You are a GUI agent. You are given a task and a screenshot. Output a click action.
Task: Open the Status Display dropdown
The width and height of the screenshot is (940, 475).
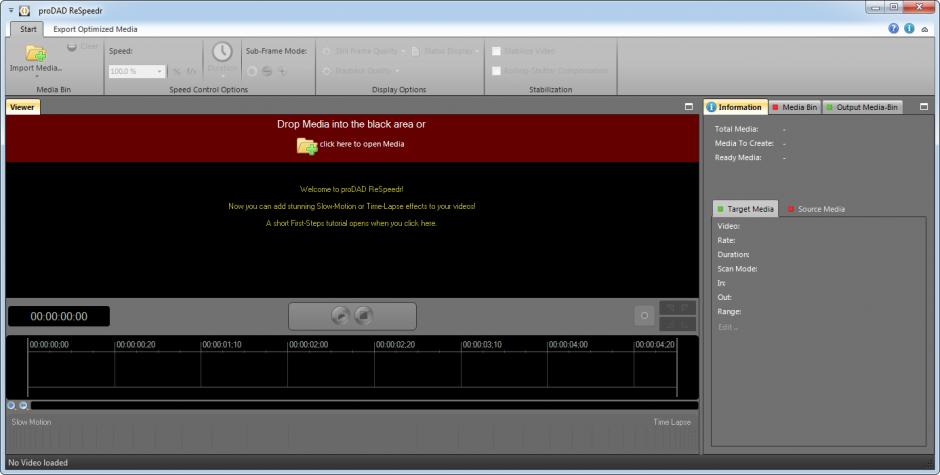coord(477,52)
